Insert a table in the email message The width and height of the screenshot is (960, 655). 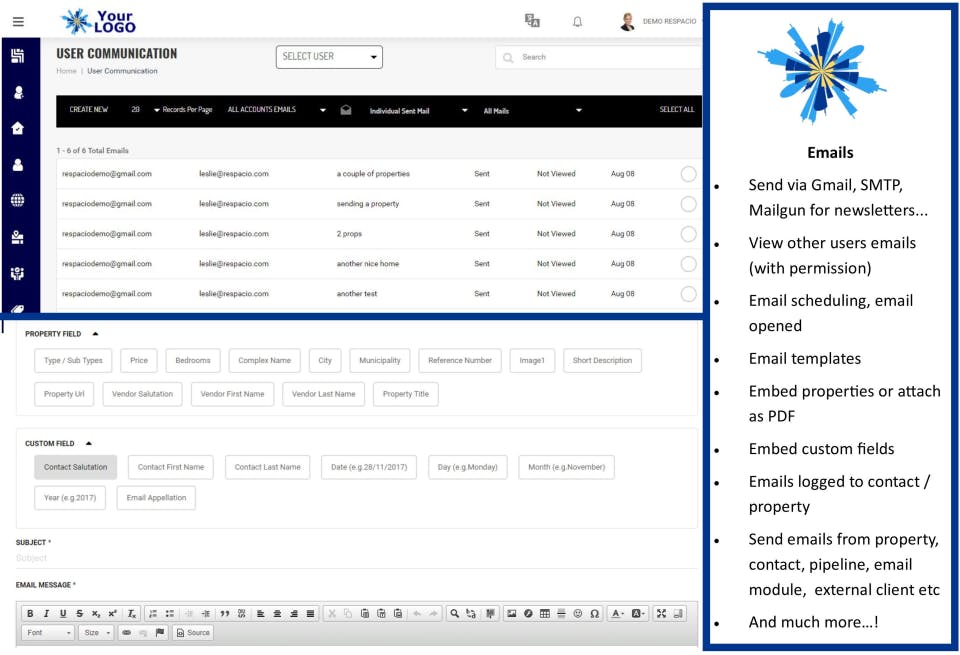point(544,613)
